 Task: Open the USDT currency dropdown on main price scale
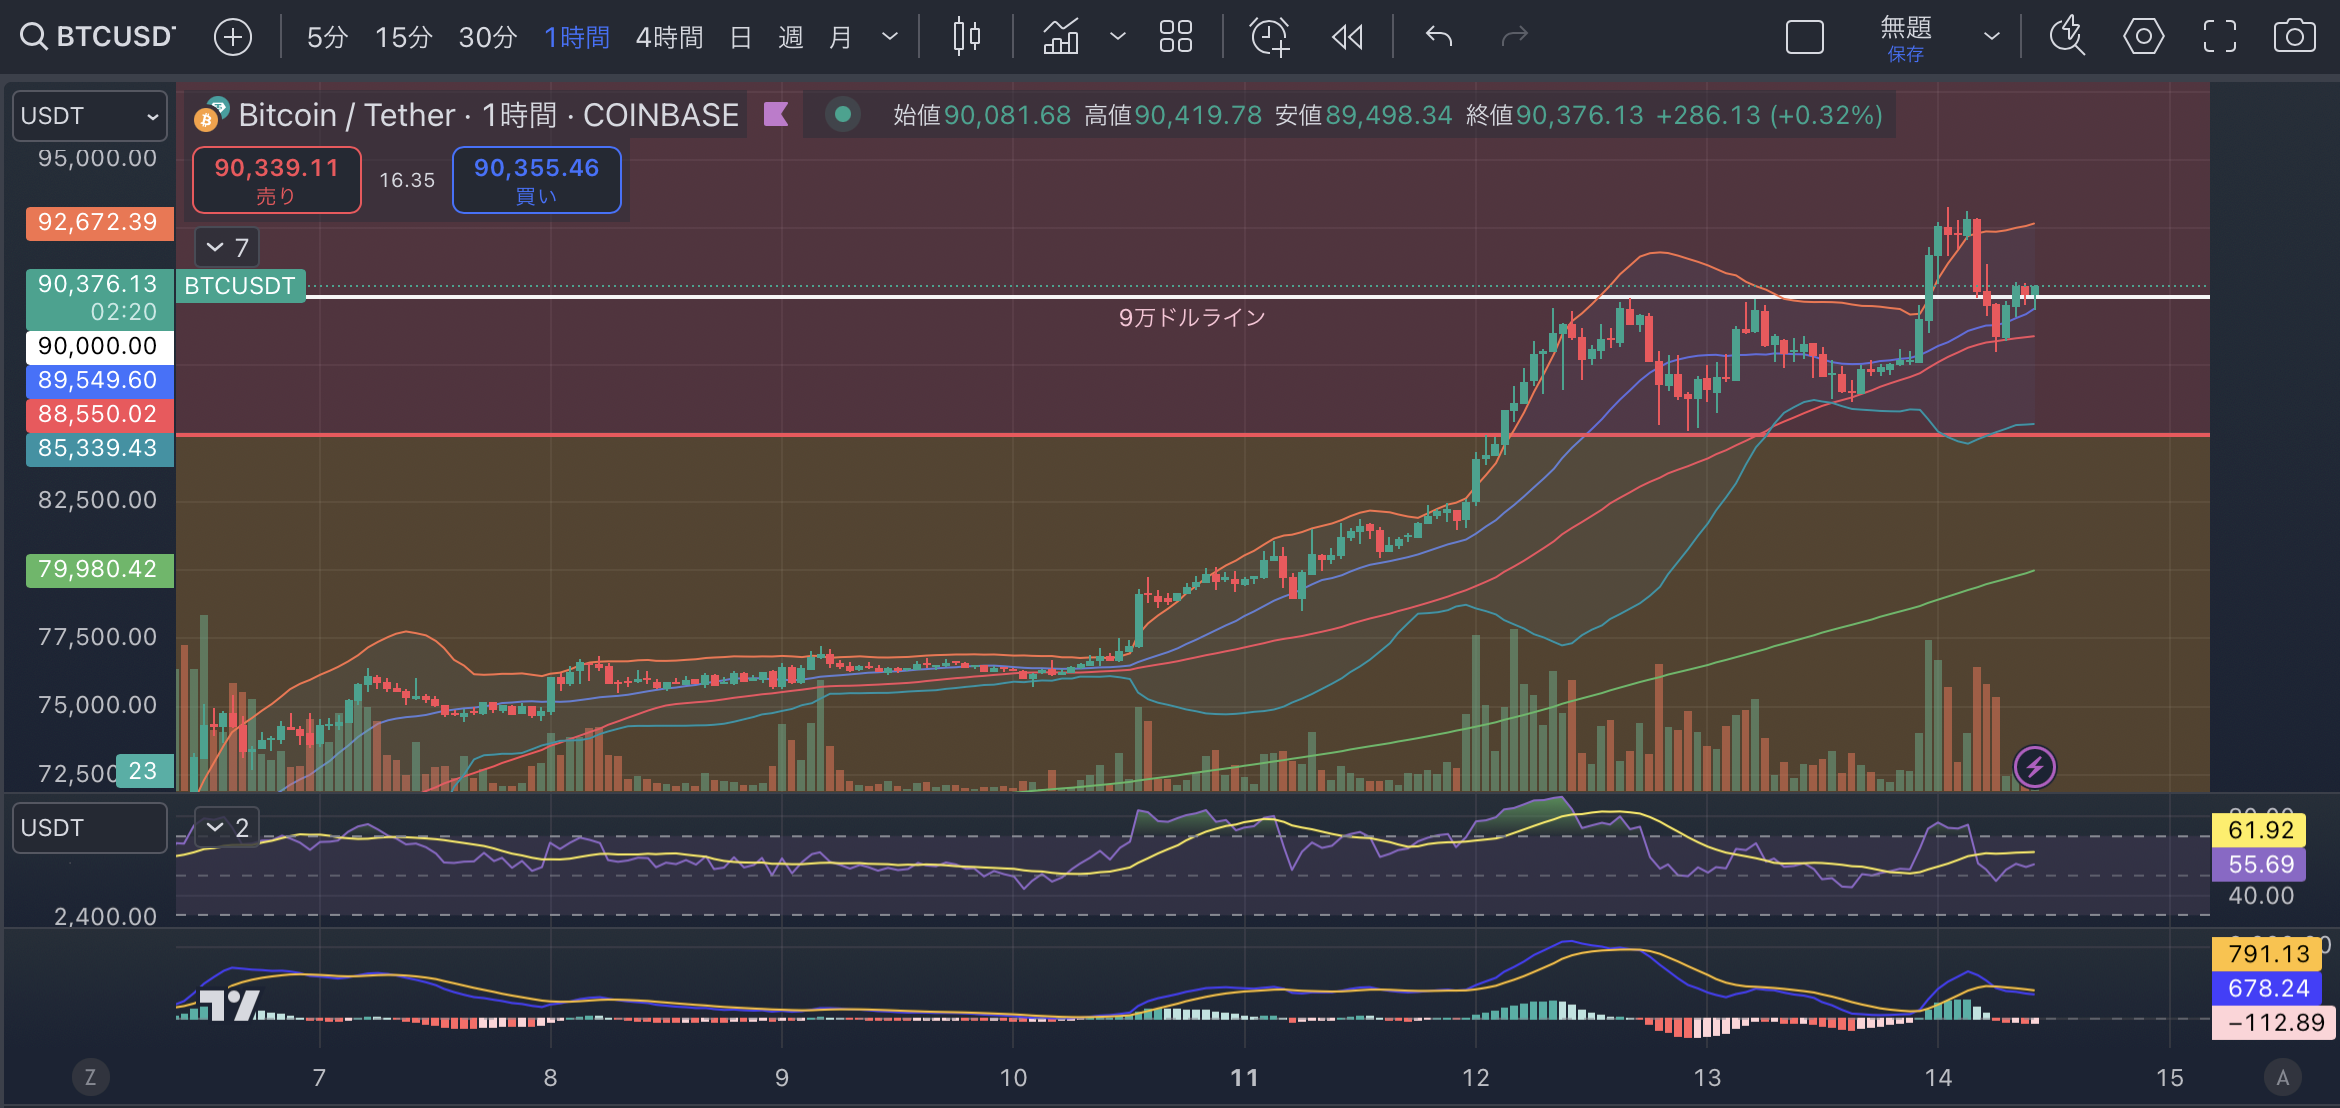point(90,116)
